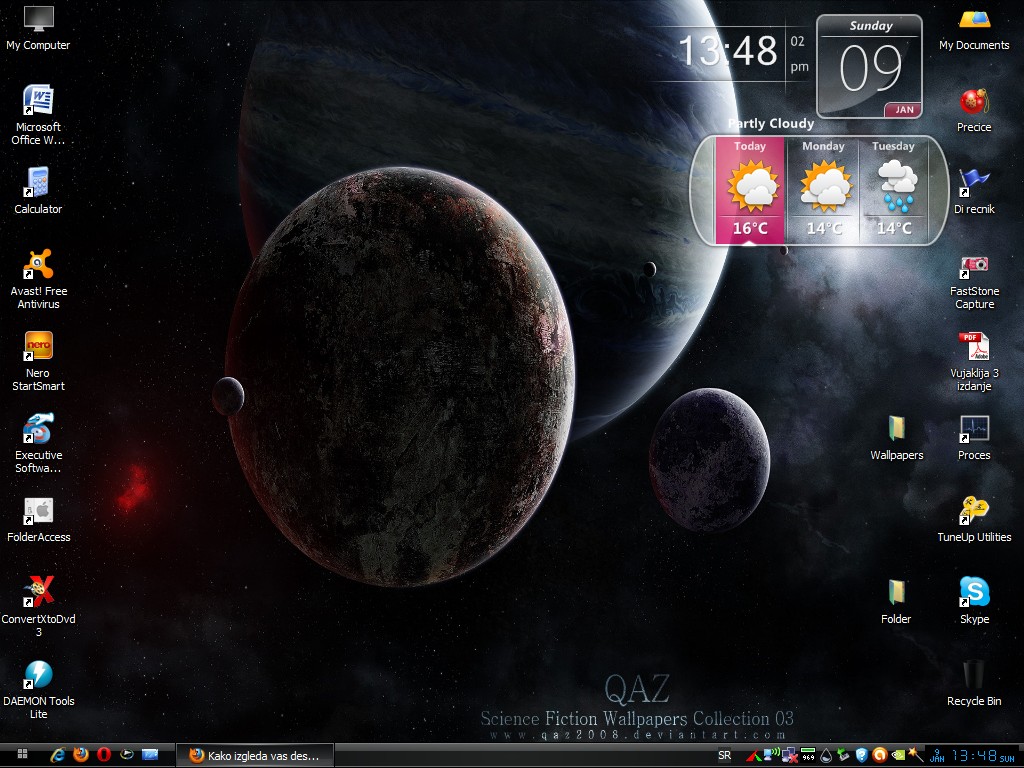Viewport: 1024px width, 768px height.
Task: Launch the Calculator shortcut
Action: (38, 191)
